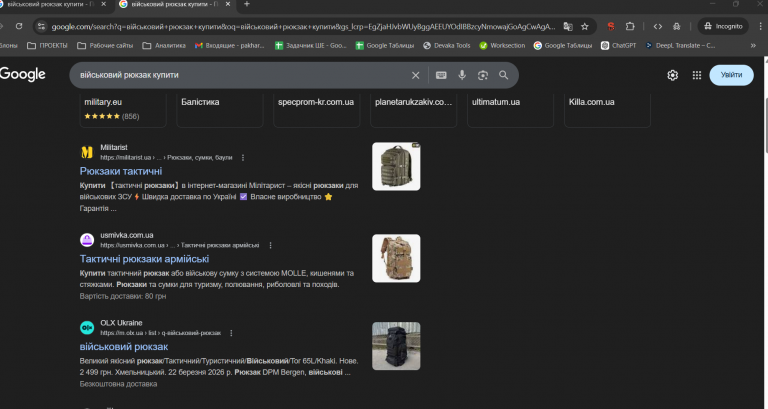
Task: Open the translate page icon in the address bar
Action: click(x=568, y=26)
